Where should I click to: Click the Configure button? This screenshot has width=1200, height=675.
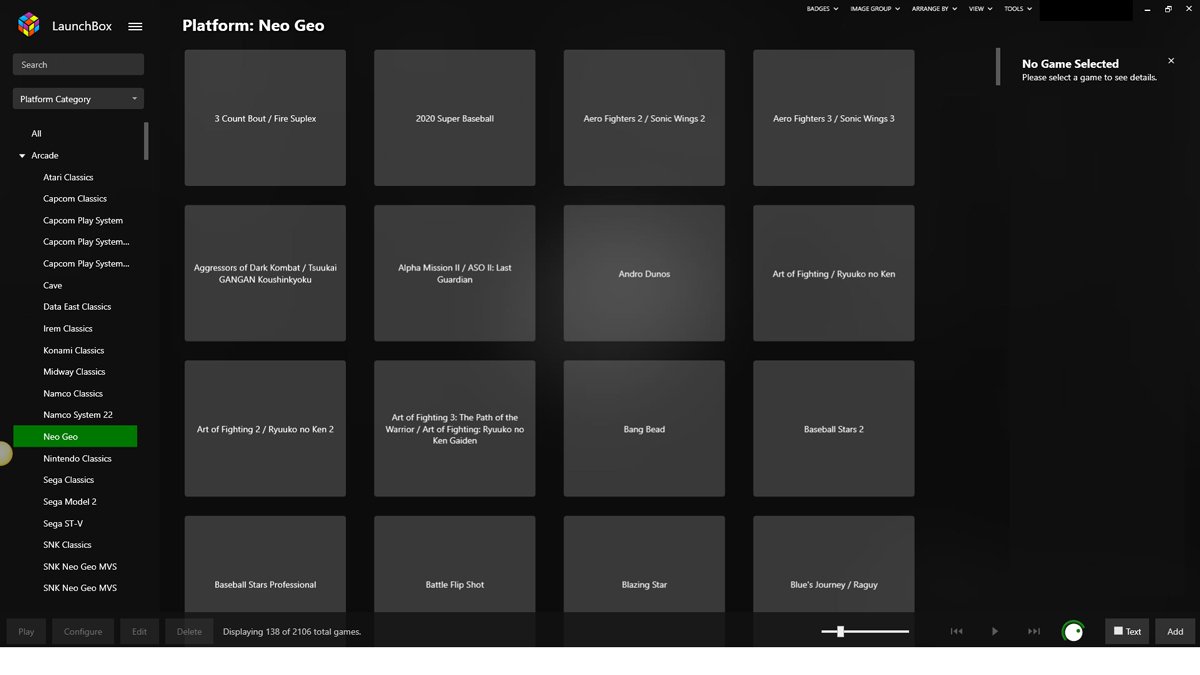pos(83,631)
